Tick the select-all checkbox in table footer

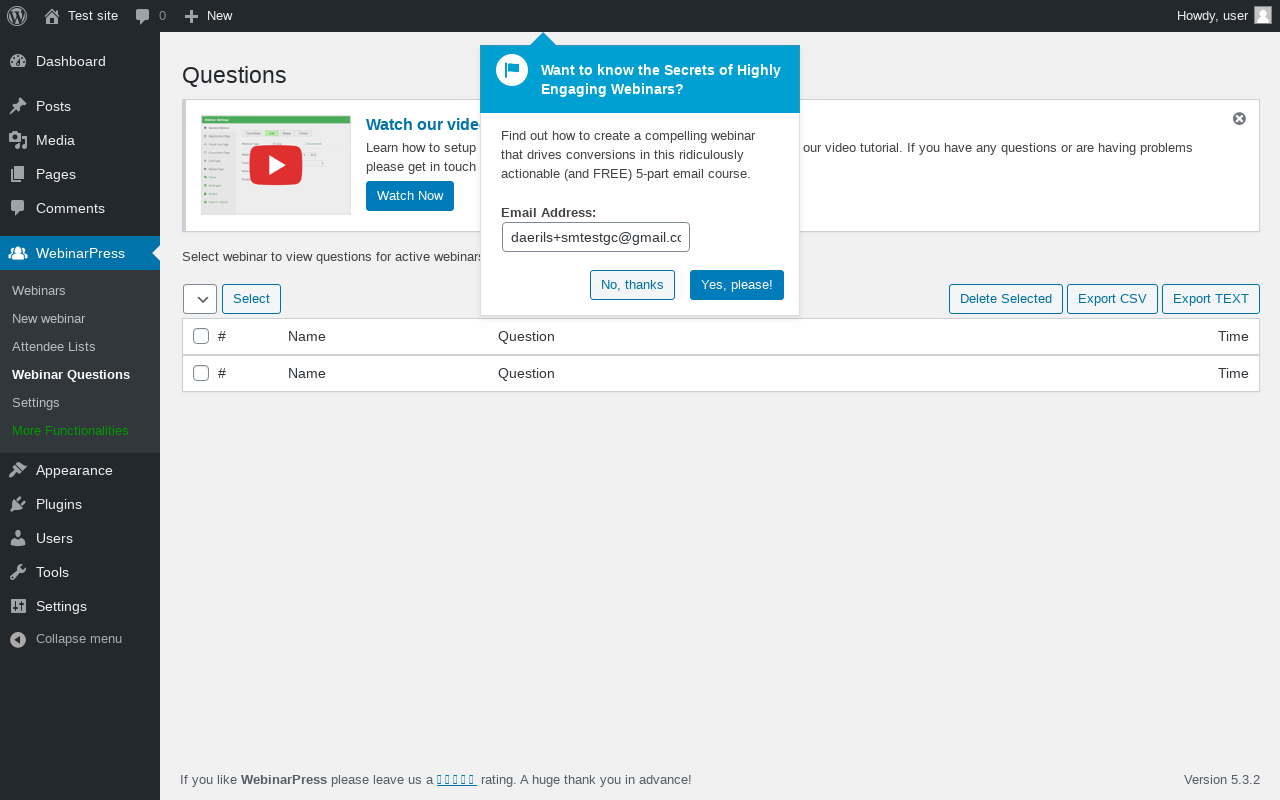pos(201,373)
